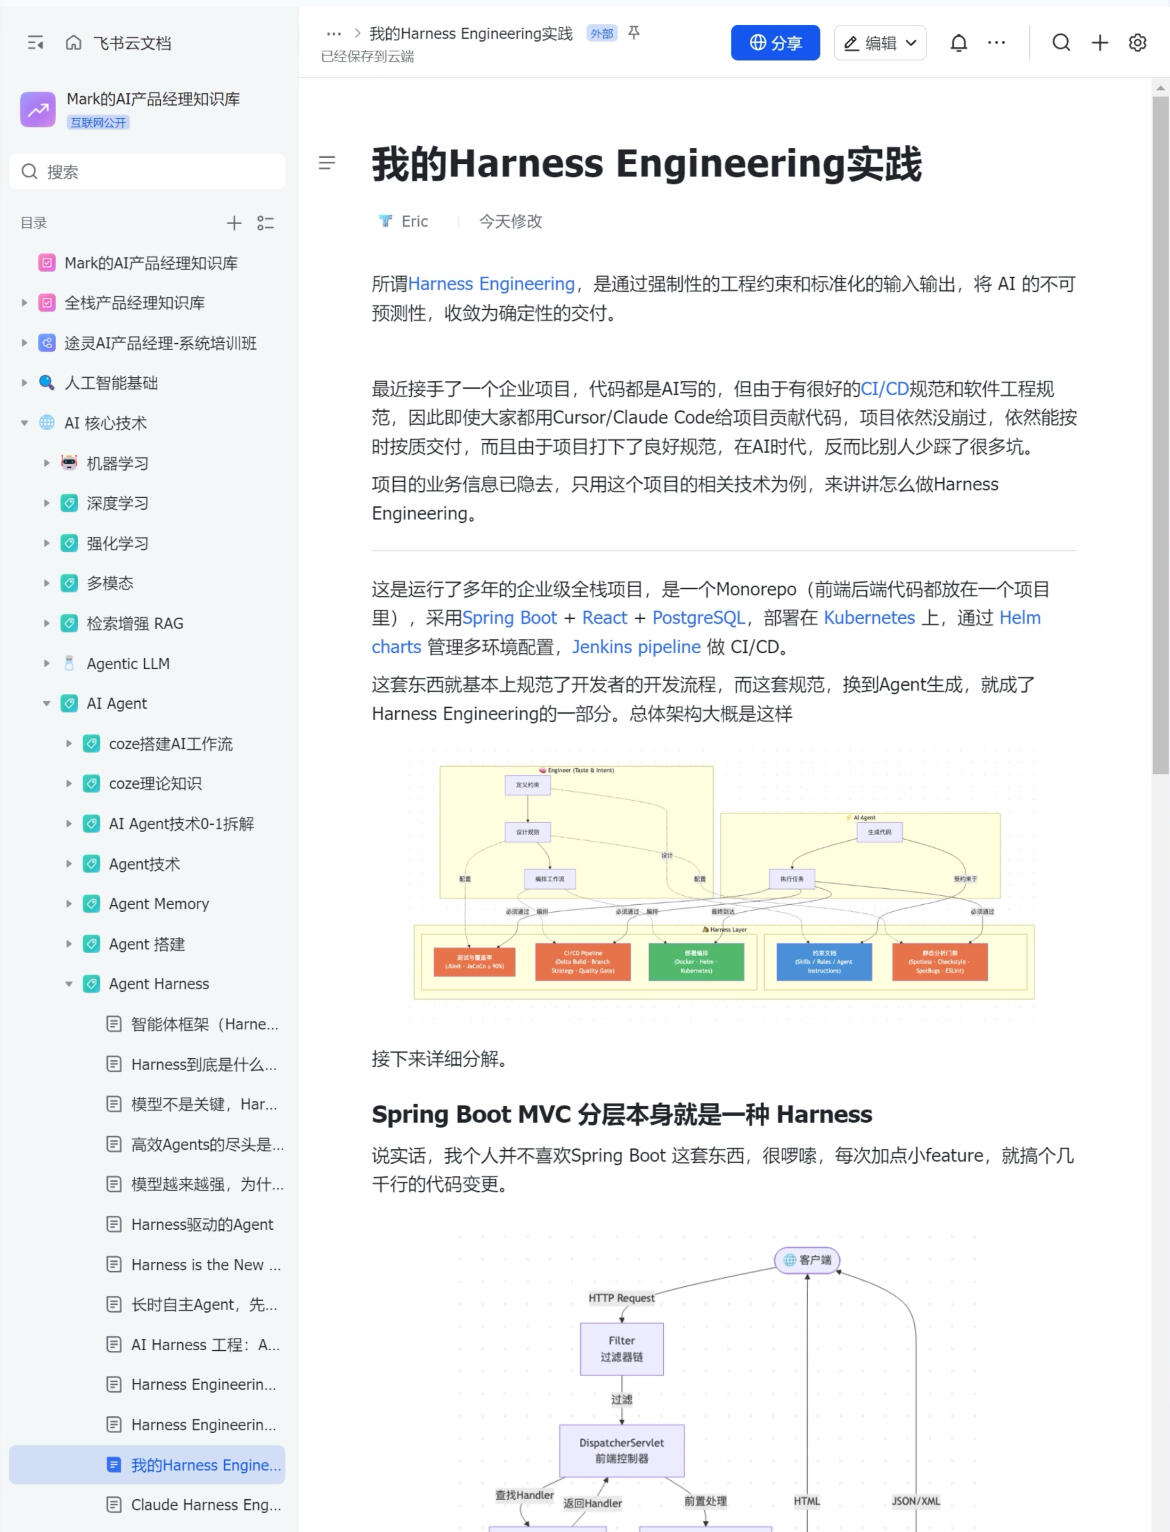Open the 机器学习 robot icon page

[69, 463]
